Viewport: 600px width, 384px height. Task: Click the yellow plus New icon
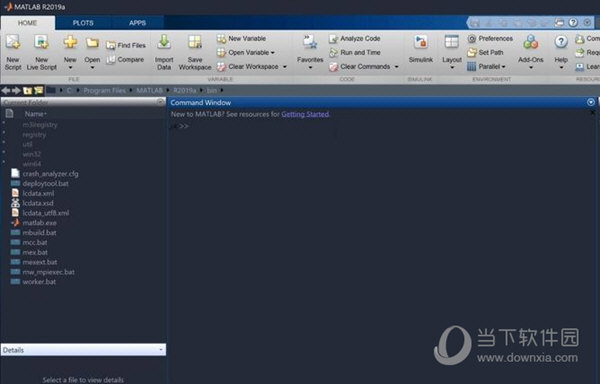tap(70, 42)
